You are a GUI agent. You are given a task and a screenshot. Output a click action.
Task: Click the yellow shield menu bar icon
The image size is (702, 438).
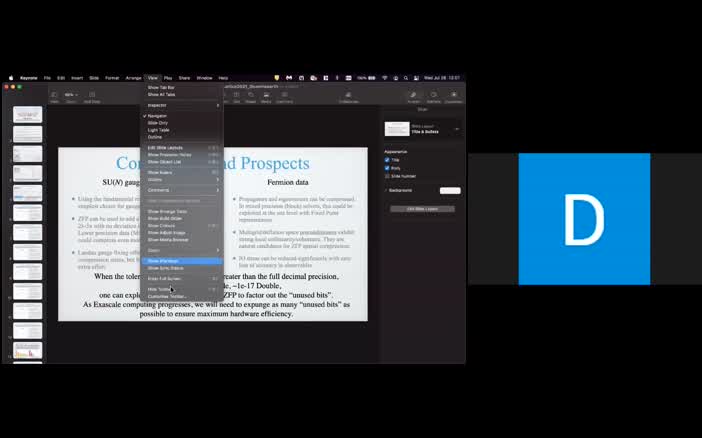(277, 78)
